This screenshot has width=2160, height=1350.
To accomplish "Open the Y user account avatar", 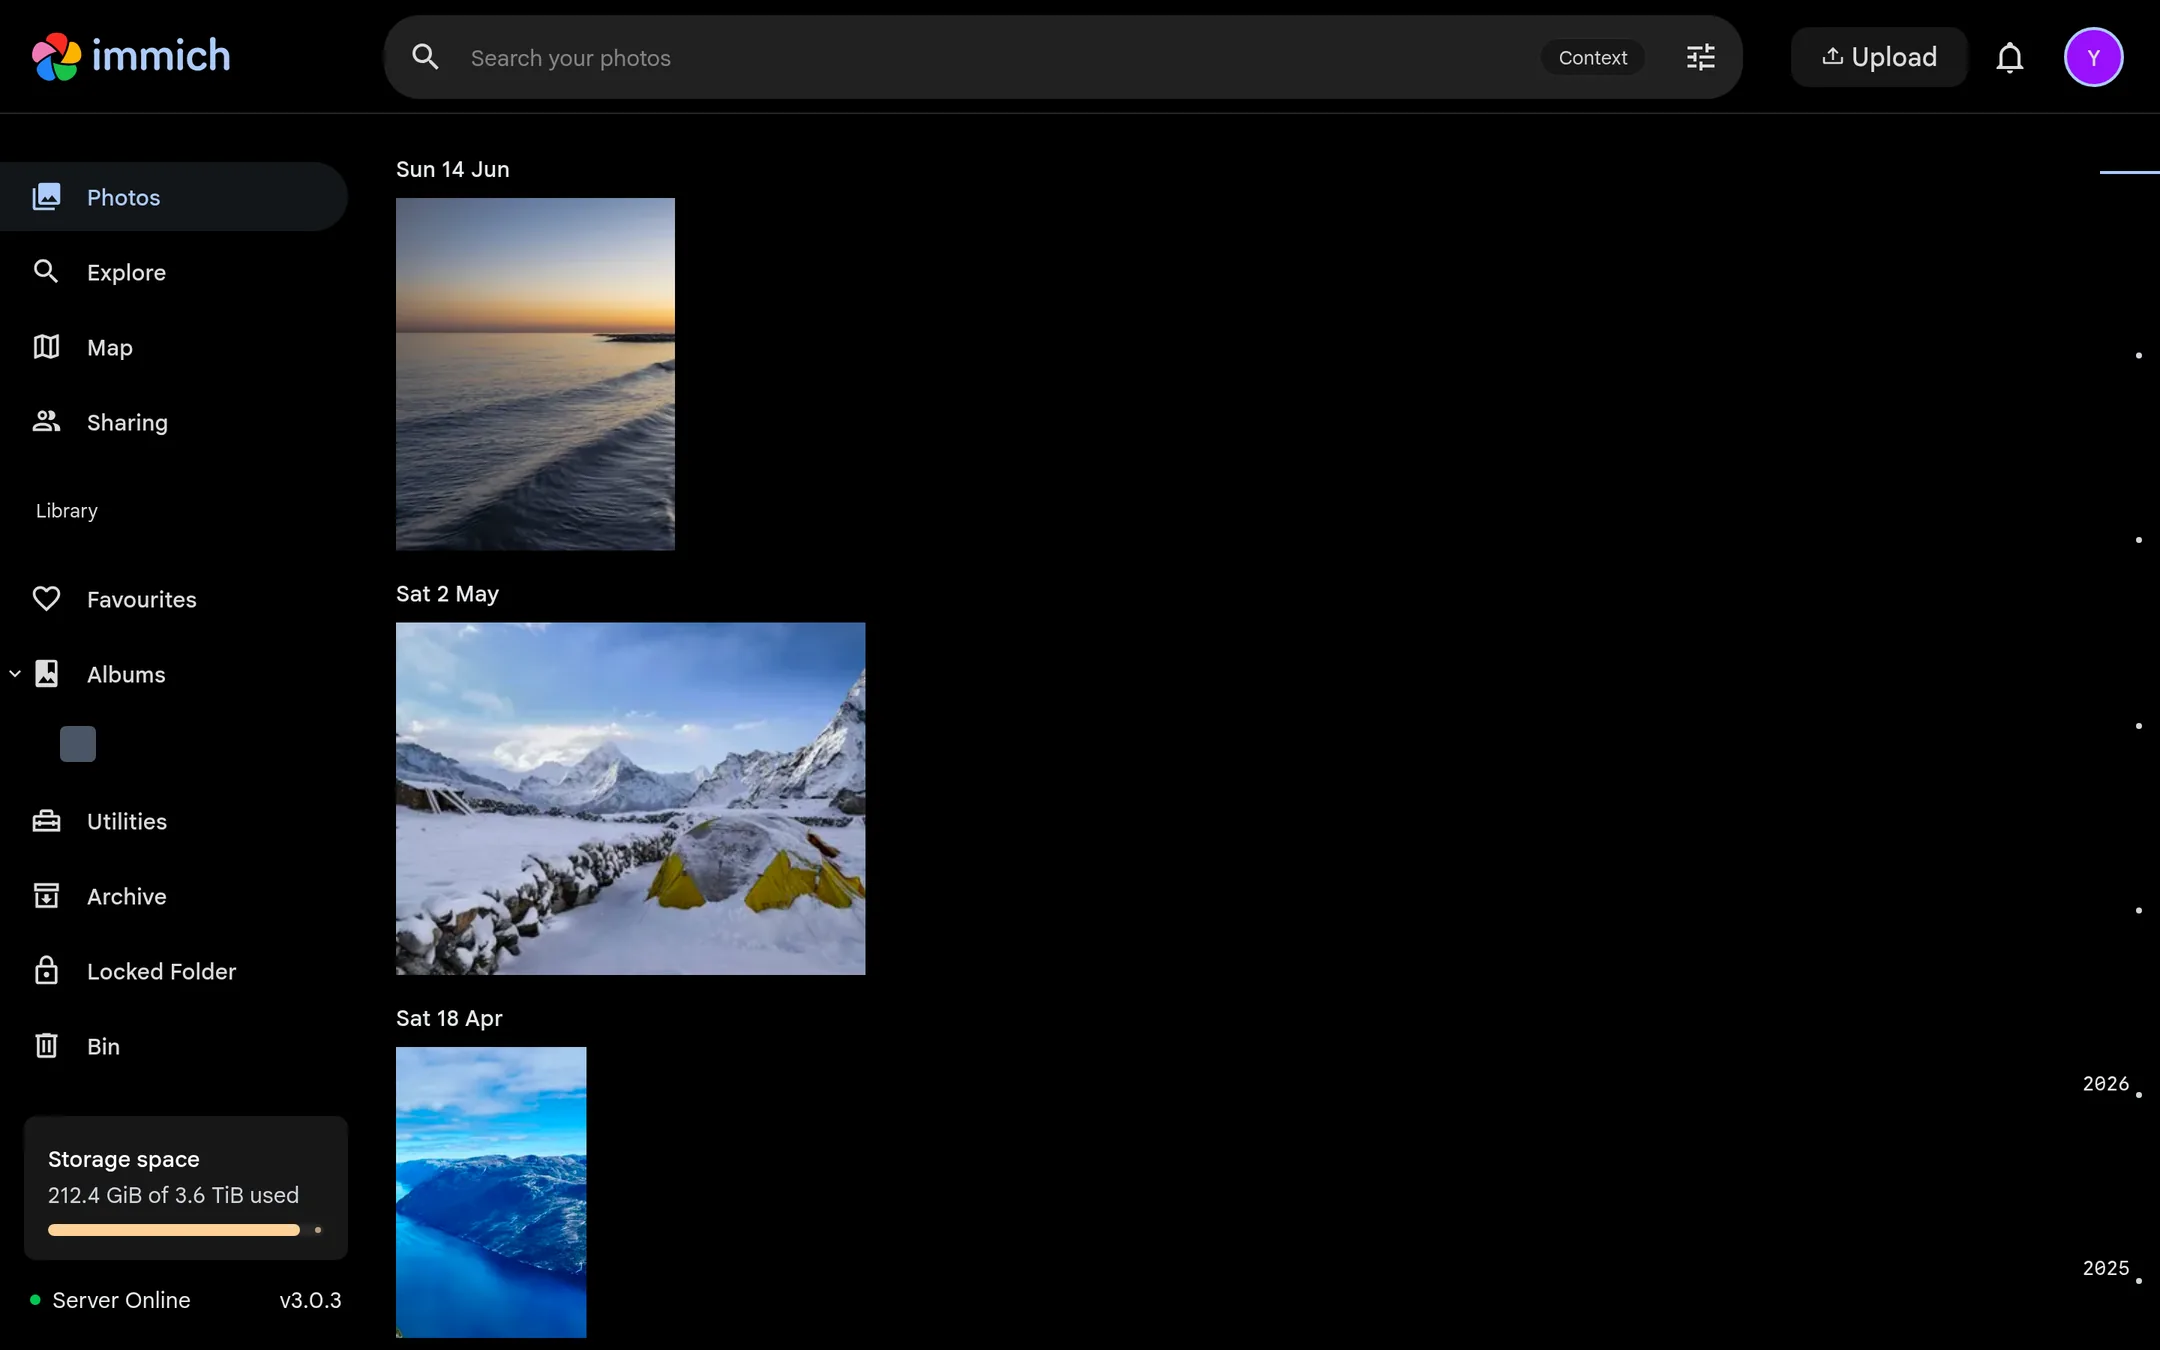I will (2093, 57).
